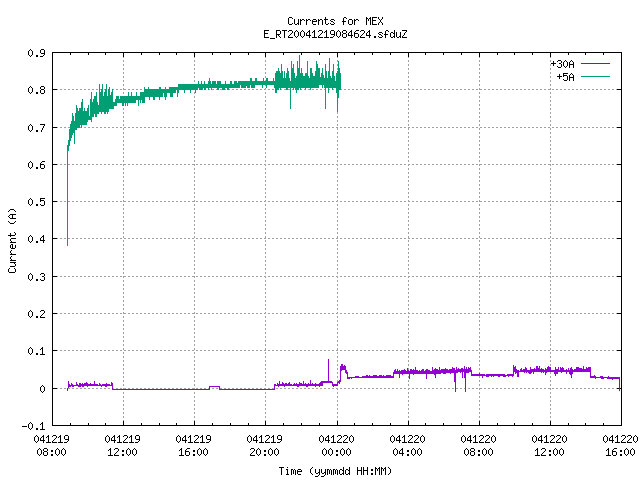Click the 0.7 y-axis tick label
640x480 pixels.
click(x=36, y=128)
